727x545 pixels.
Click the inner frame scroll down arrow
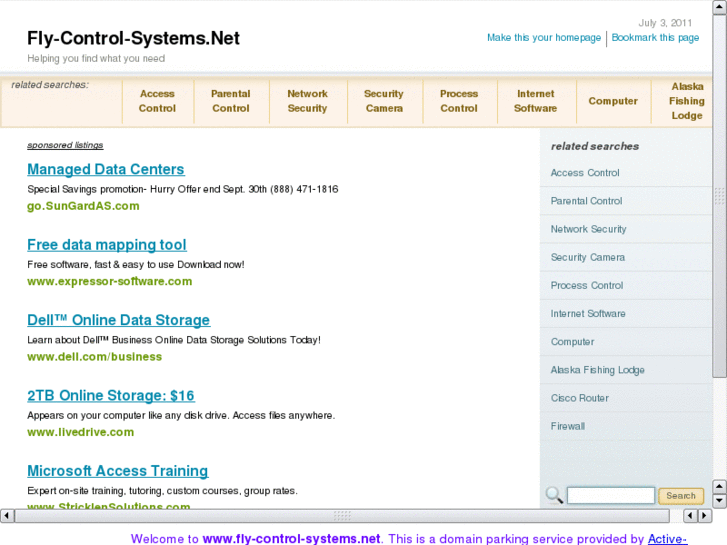coord(719,500)
